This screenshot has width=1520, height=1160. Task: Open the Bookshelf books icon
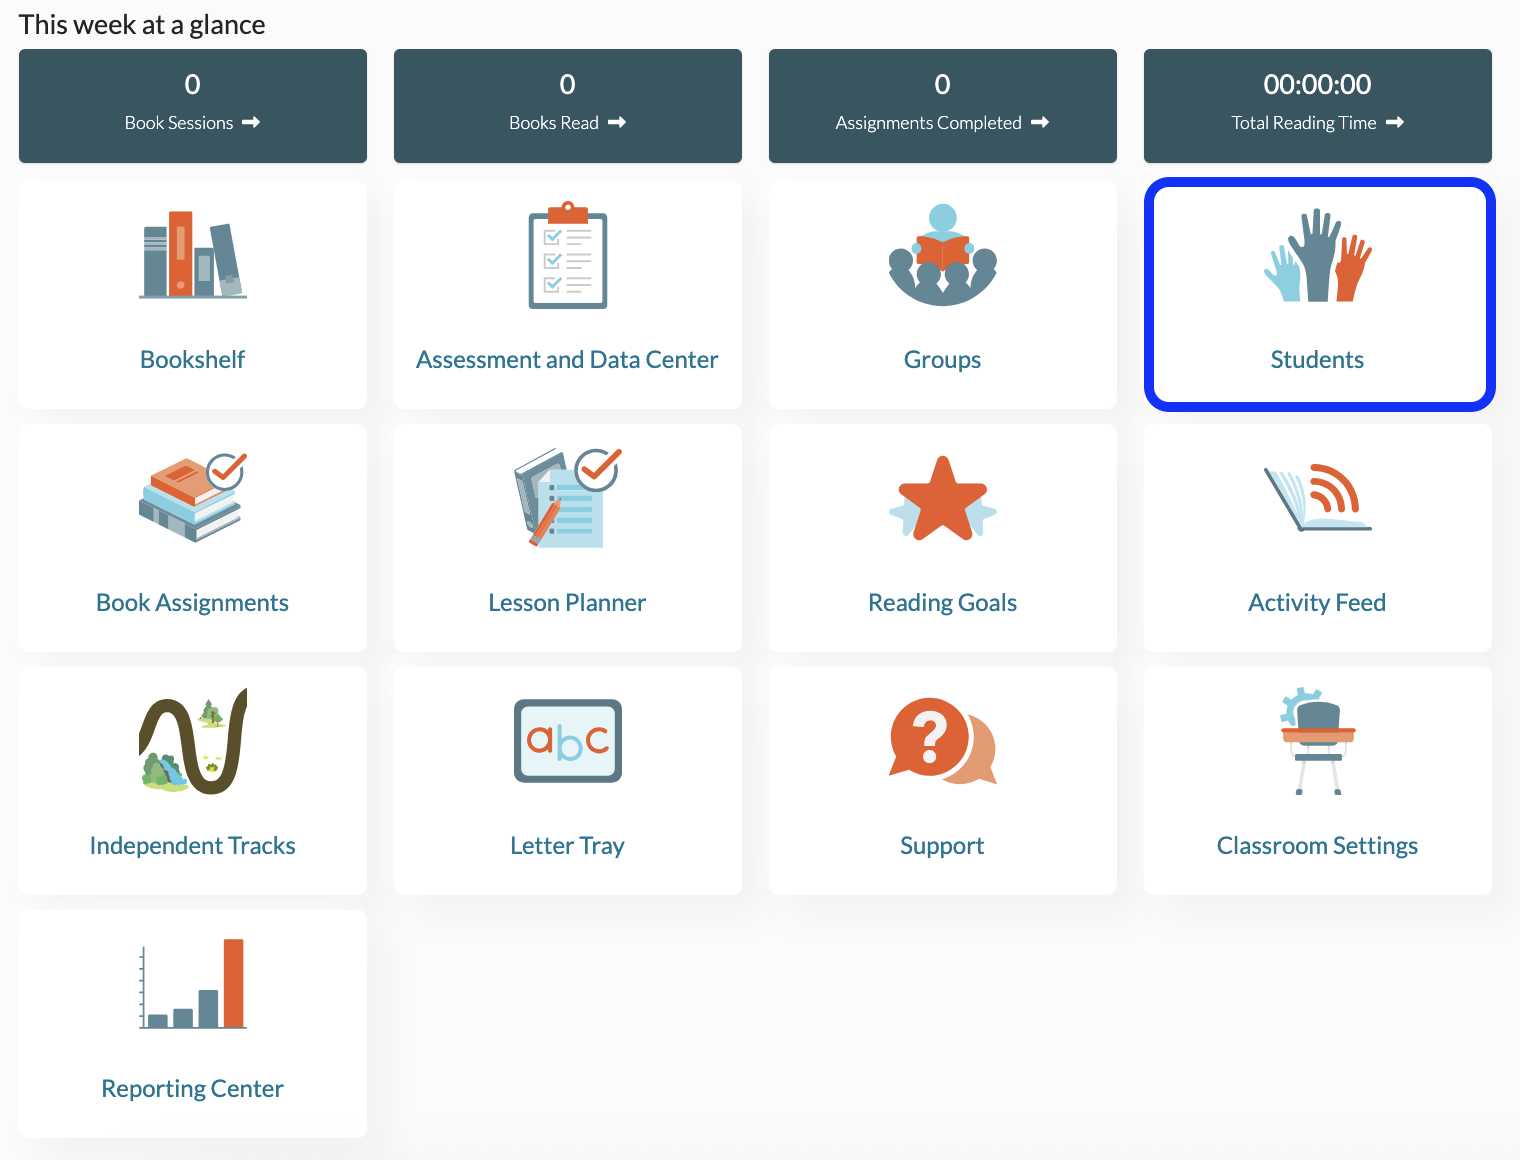pyautogui.click(x=193, y=255)
